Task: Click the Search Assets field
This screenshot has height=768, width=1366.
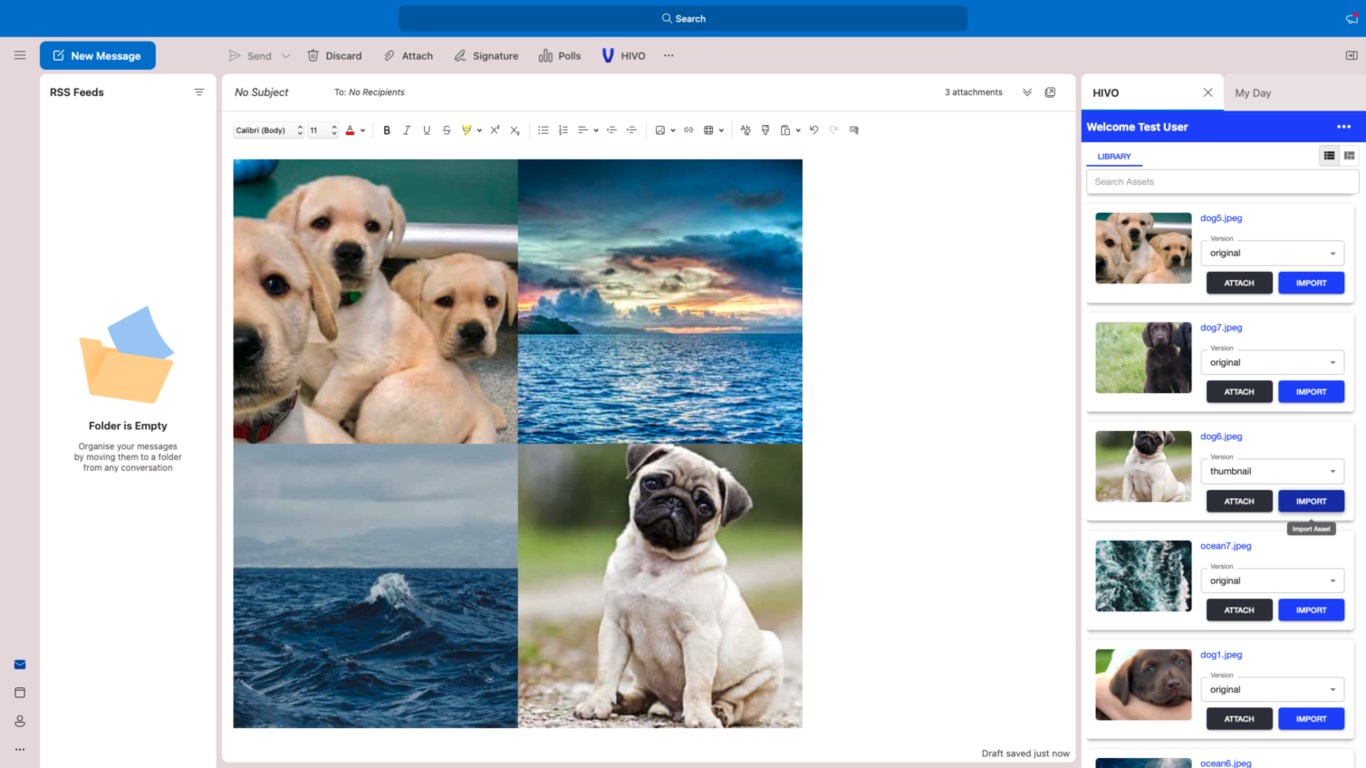Action: (x=1222, y=182)
